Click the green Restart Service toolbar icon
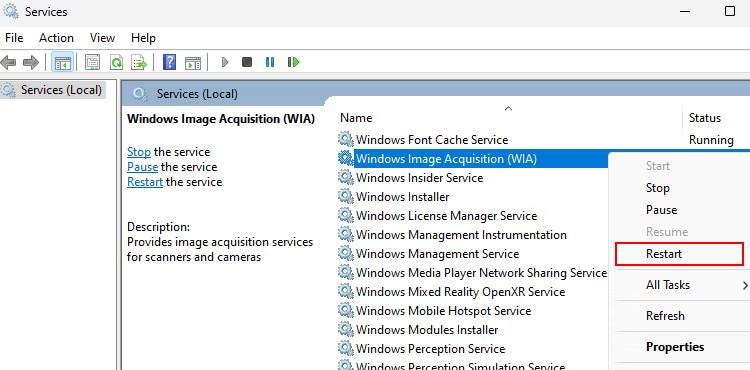 pyautogui.click(x=293, y=62)
